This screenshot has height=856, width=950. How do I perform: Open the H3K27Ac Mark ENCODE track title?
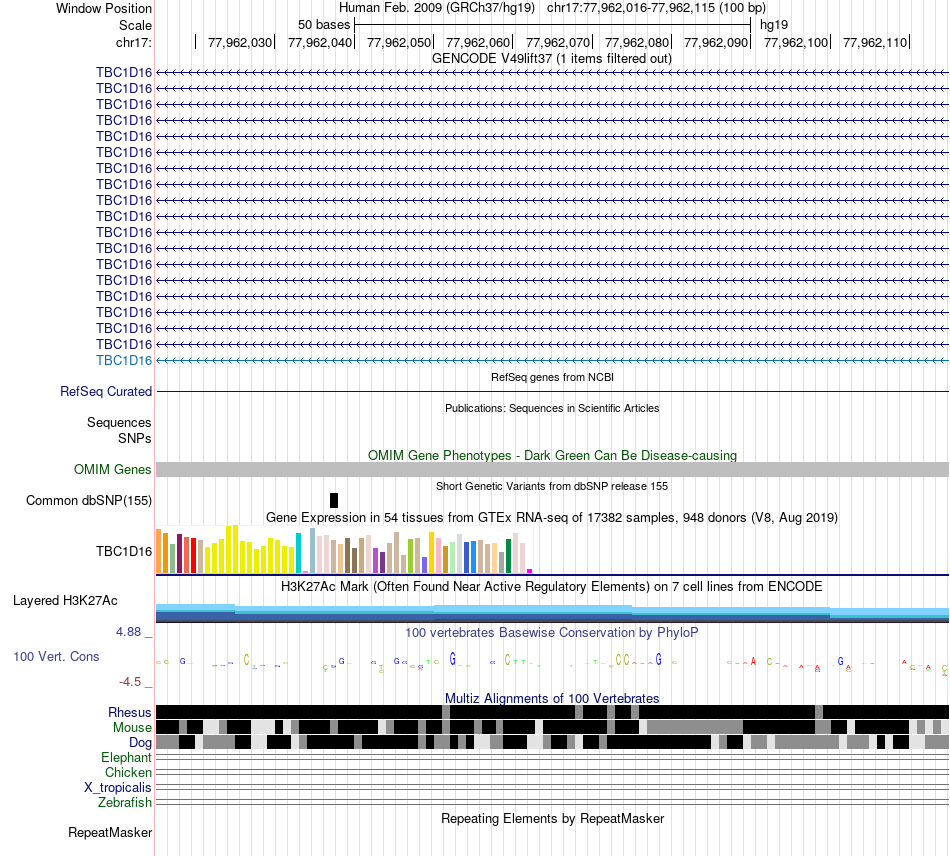coord(552,587)
